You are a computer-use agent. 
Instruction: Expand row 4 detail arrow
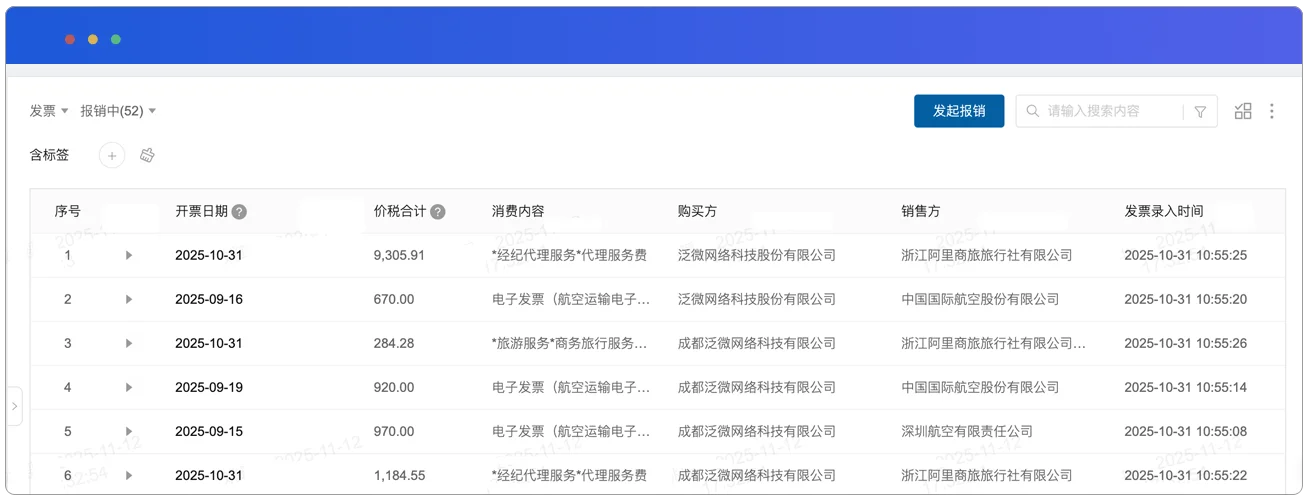129,387
